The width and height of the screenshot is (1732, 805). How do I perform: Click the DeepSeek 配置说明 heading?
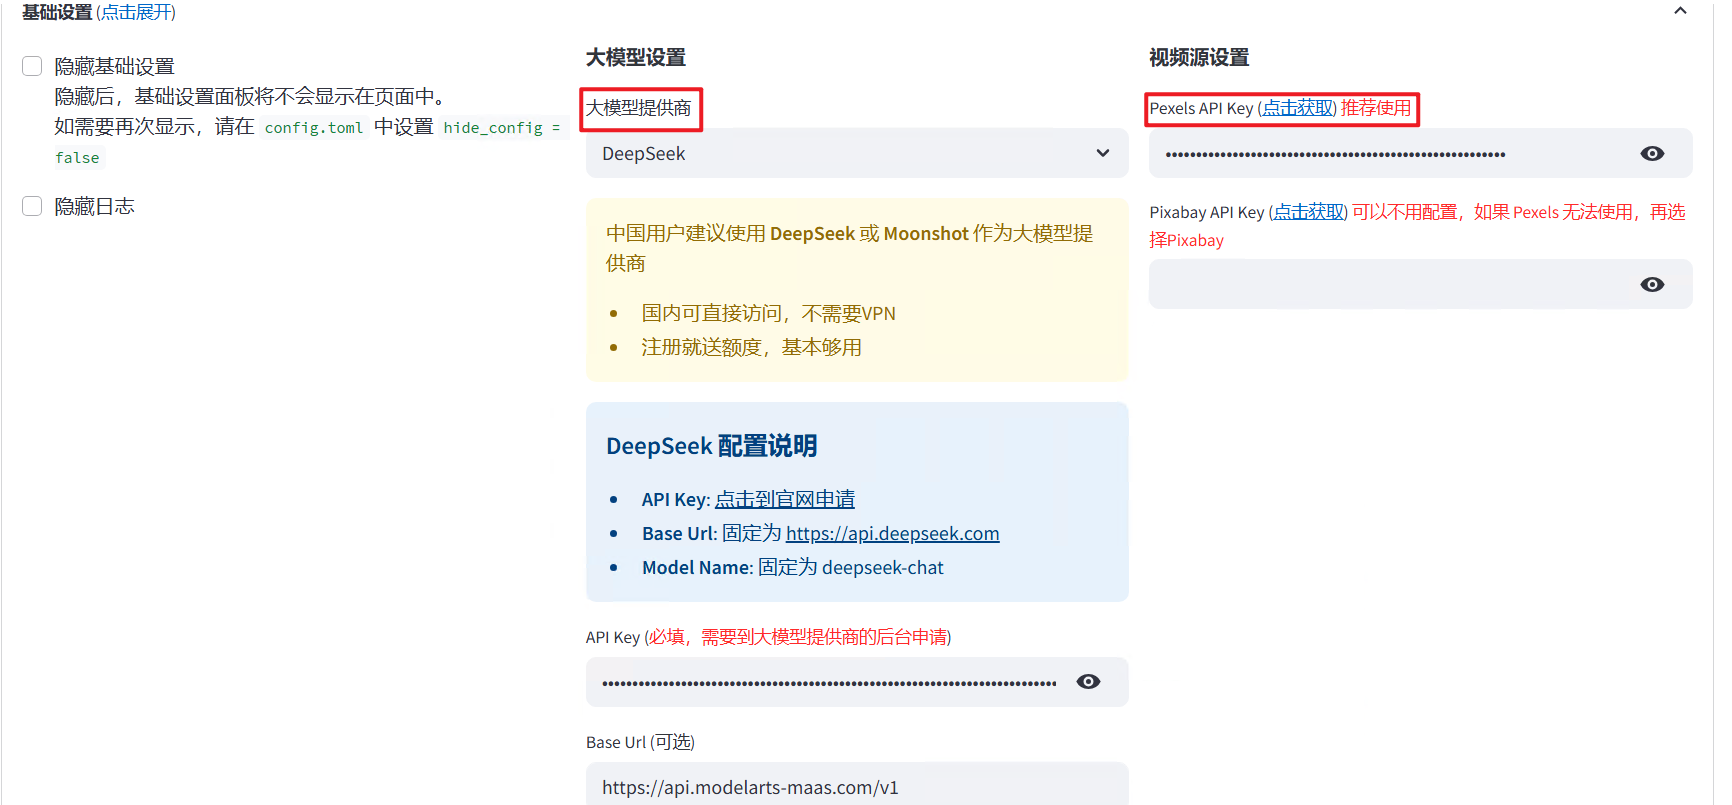coord(712,446)
